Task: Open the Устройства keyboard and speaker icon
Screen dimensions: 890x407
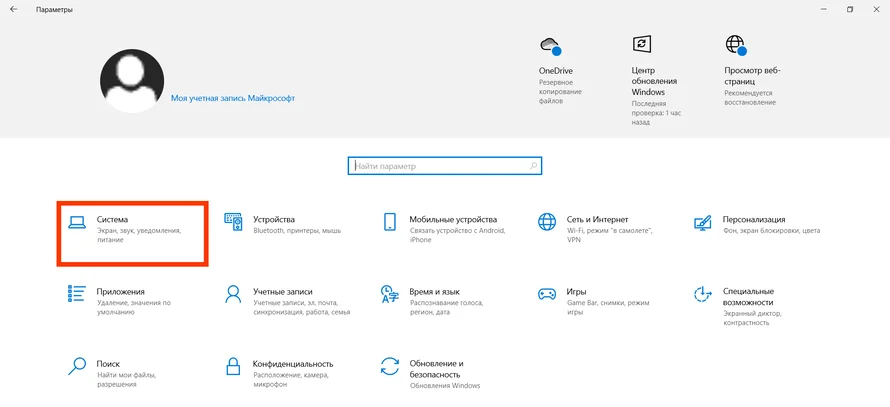Action: tap(233, 222)
